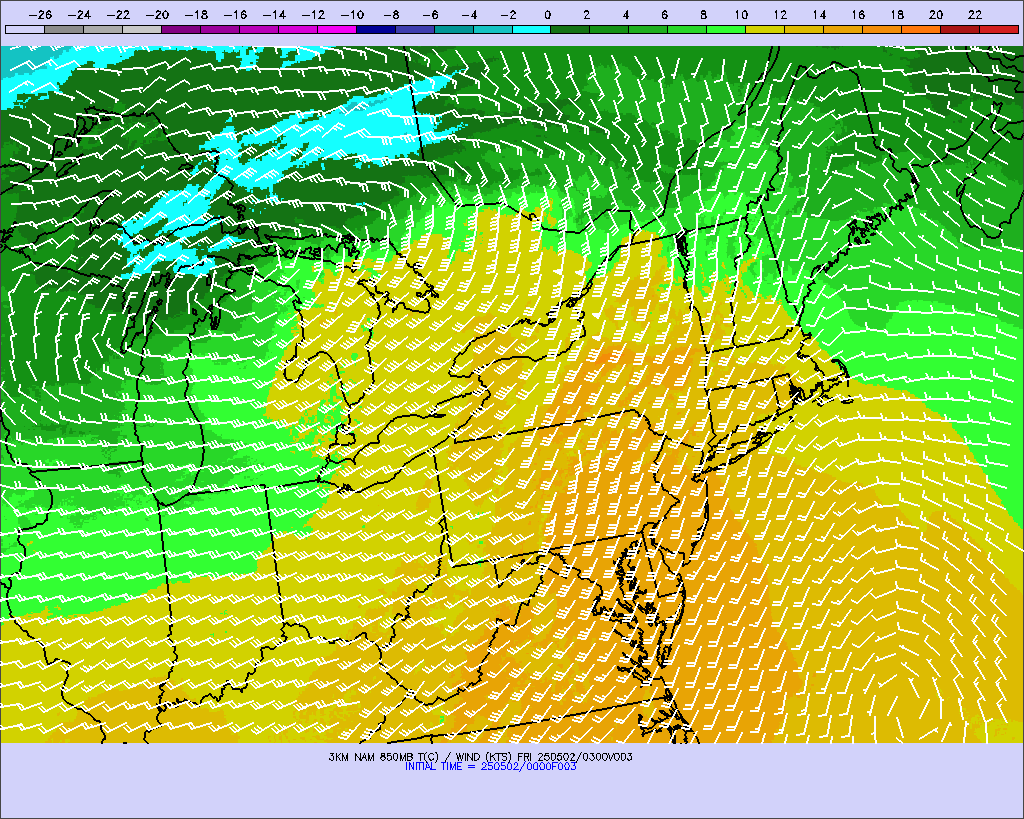Select the dark green swatch between 0 and 2
Image resolution: width=1024 pixels, height=819 pixels.
(x=570, y=29)
